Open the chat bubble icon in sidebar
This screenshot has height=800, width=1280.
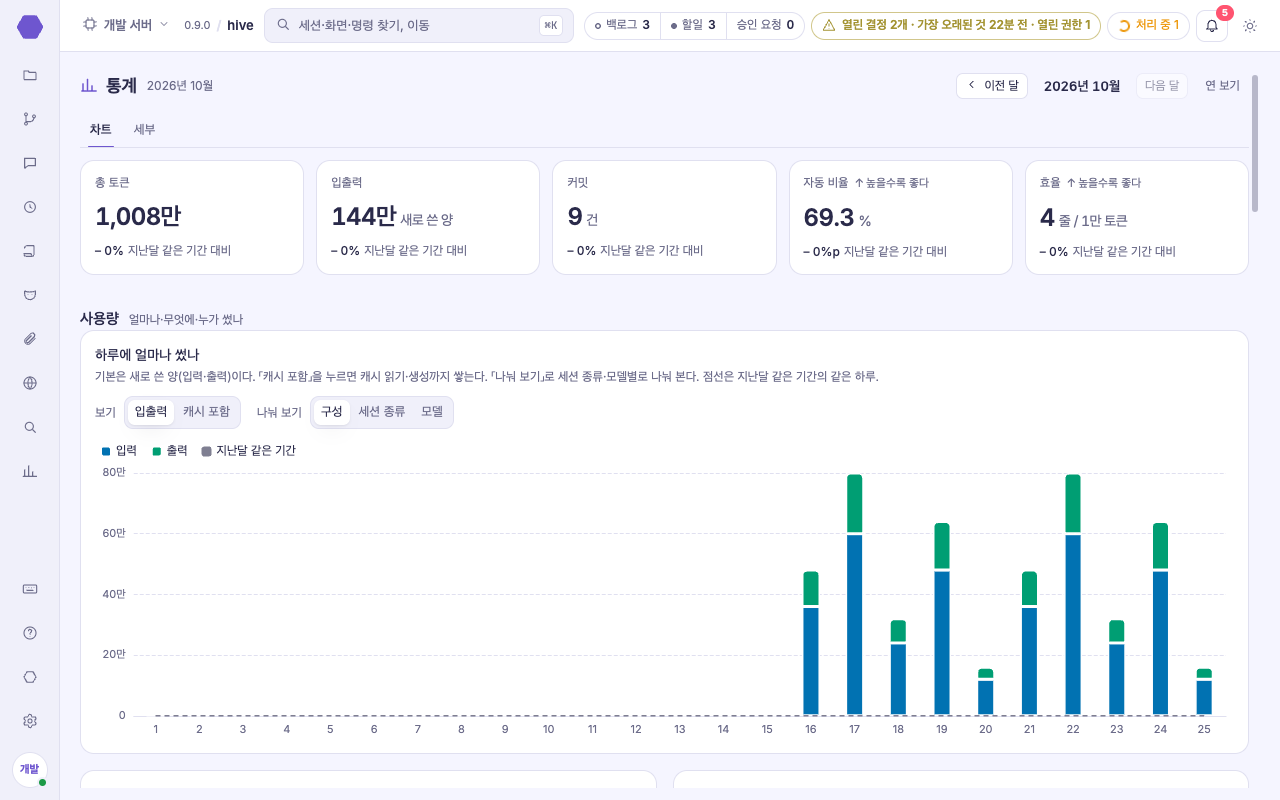30,163
